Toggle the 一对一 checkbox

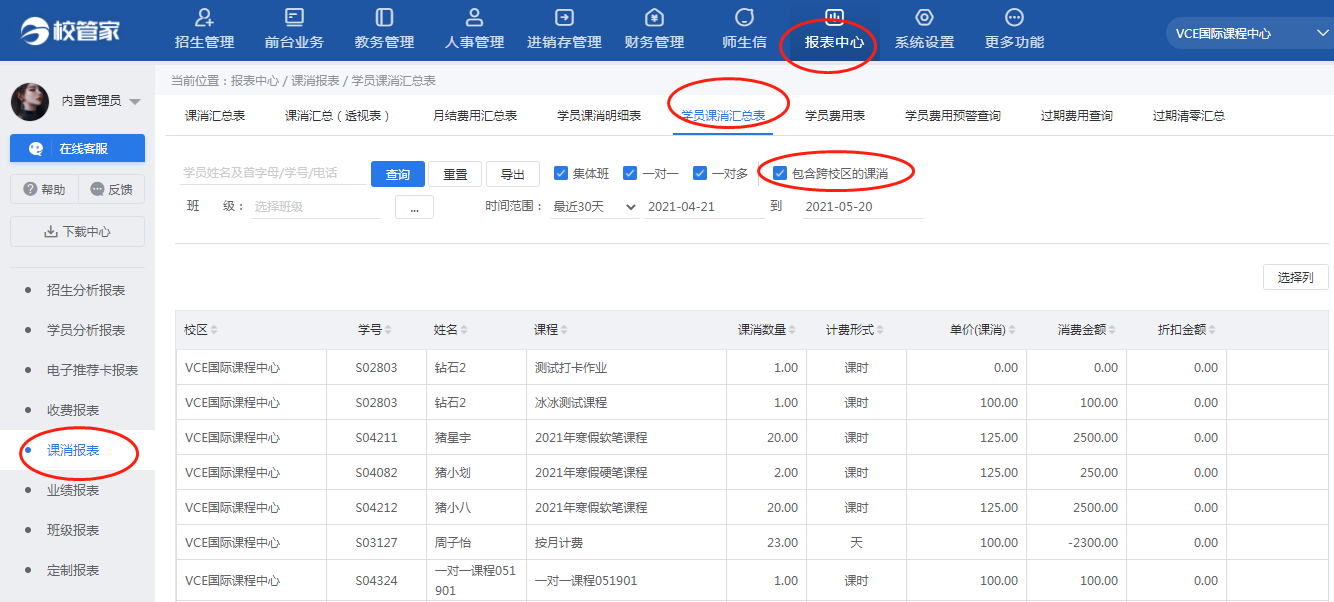click(x=630, y=173)
